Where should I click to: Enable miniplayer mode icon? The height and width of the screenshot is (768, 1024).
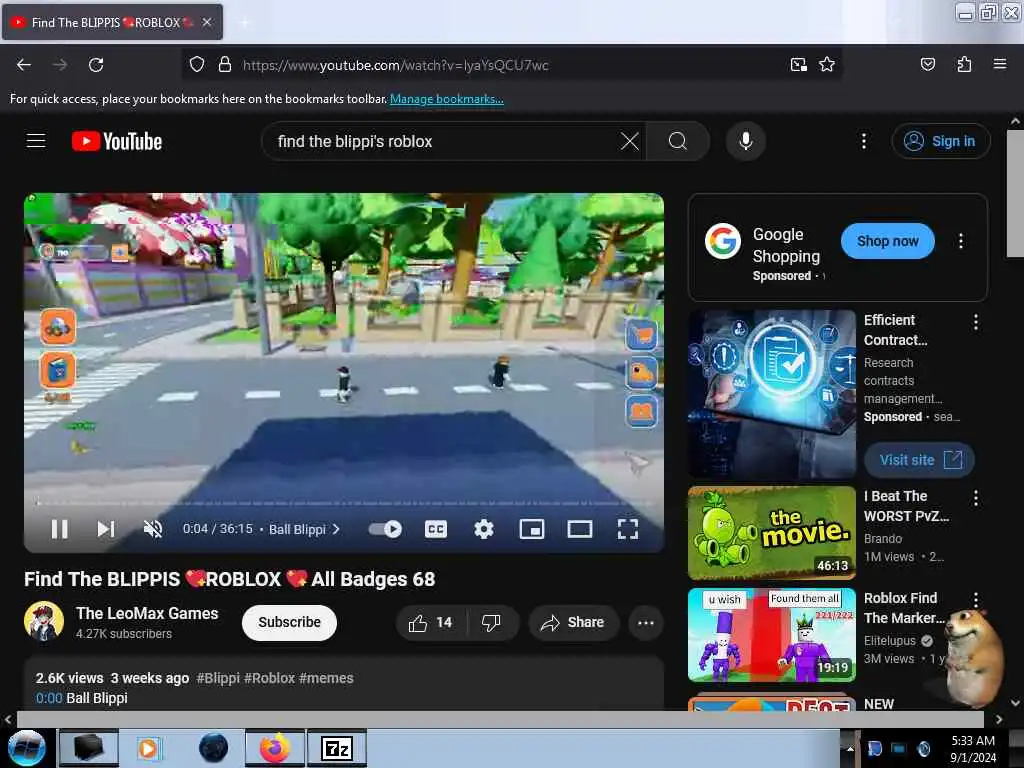pos(532,529)
